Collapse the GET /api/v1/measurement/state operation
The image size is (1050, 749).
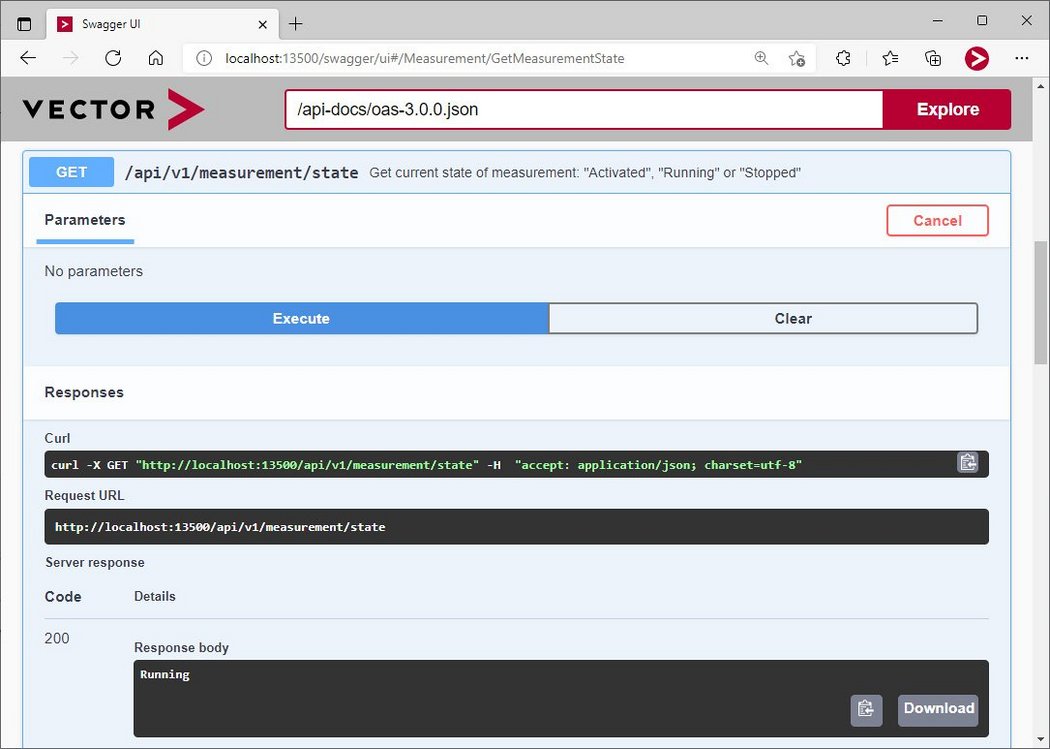(x=516, y=173)
